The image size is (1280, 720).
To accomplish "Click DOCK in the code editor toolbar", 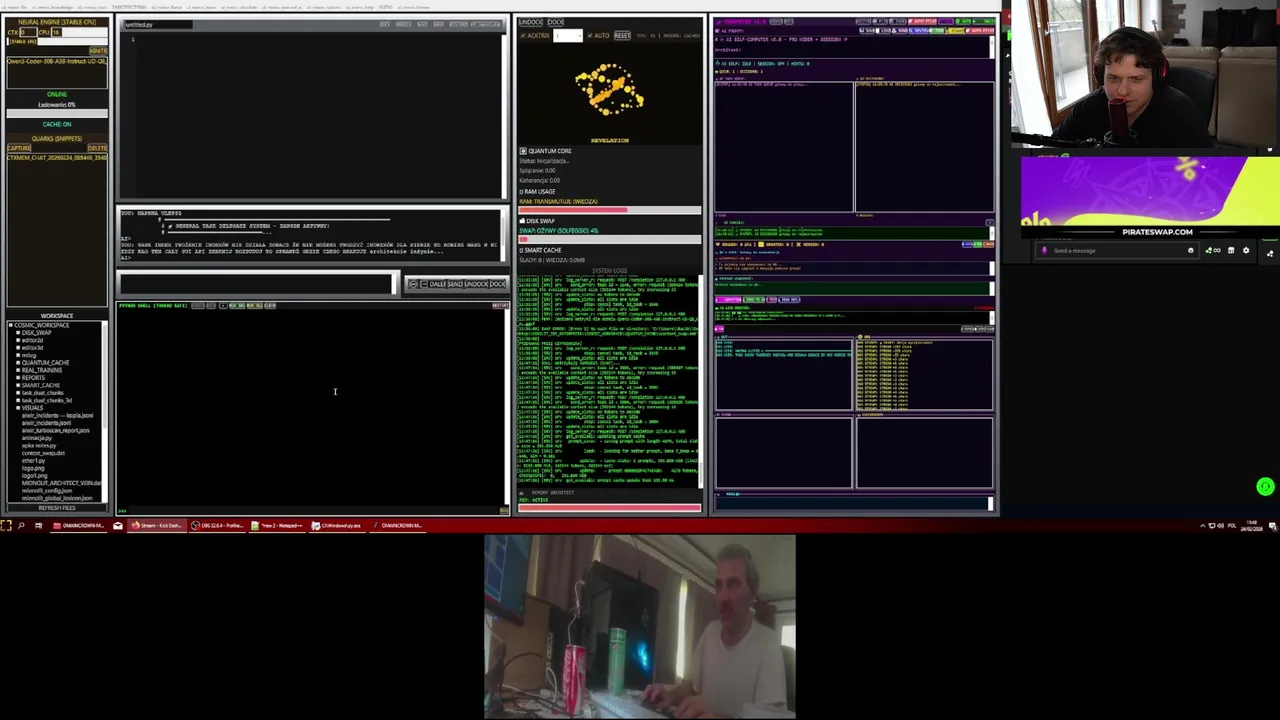I will [x=385, y=24].
